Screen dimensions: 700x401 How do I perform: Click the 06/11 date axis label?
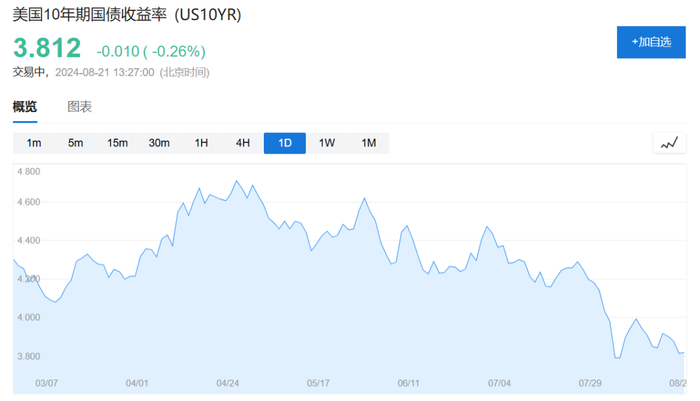(409, 383)
